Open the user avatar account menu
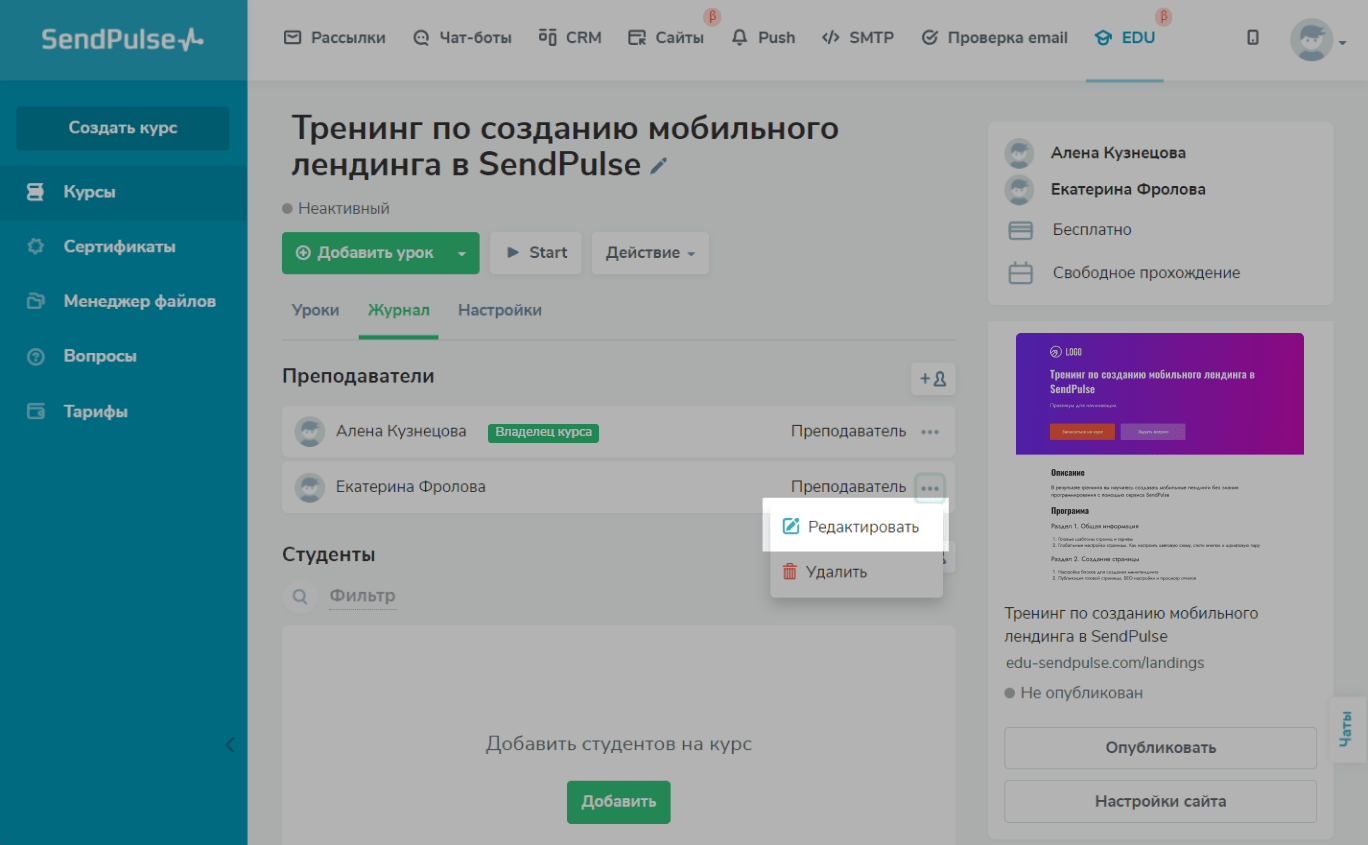Screen dimensions: 1368x845 coord(1317,40)
